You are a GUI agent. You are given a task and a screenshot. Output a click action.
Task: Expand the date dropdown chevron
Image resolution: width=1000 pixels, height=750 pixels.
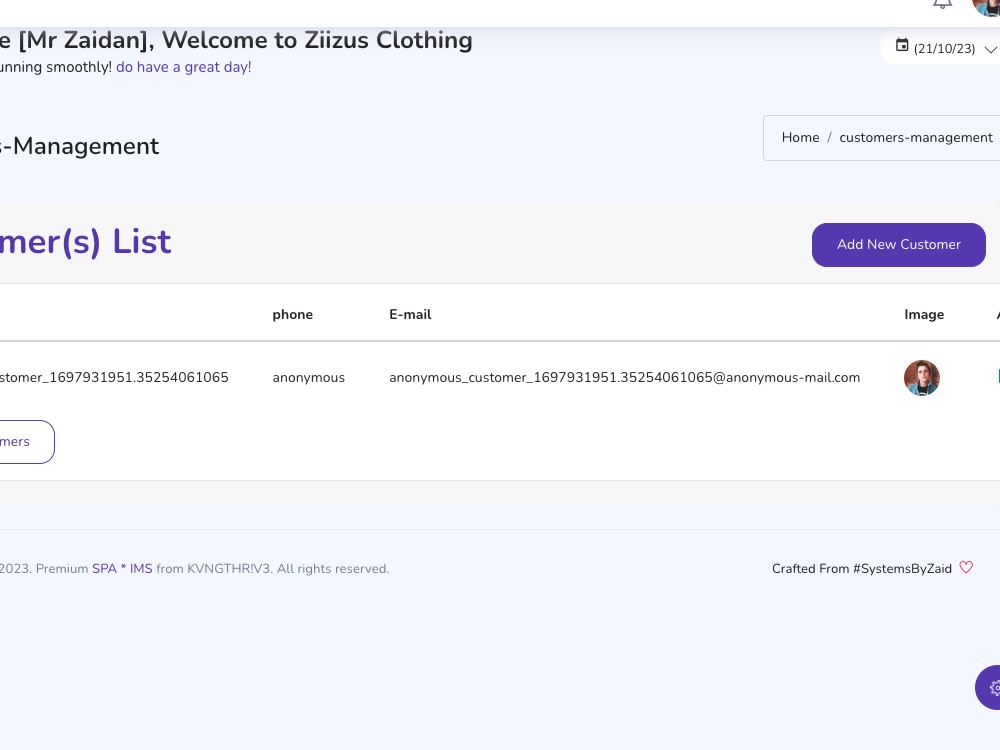tap(990, 49)
